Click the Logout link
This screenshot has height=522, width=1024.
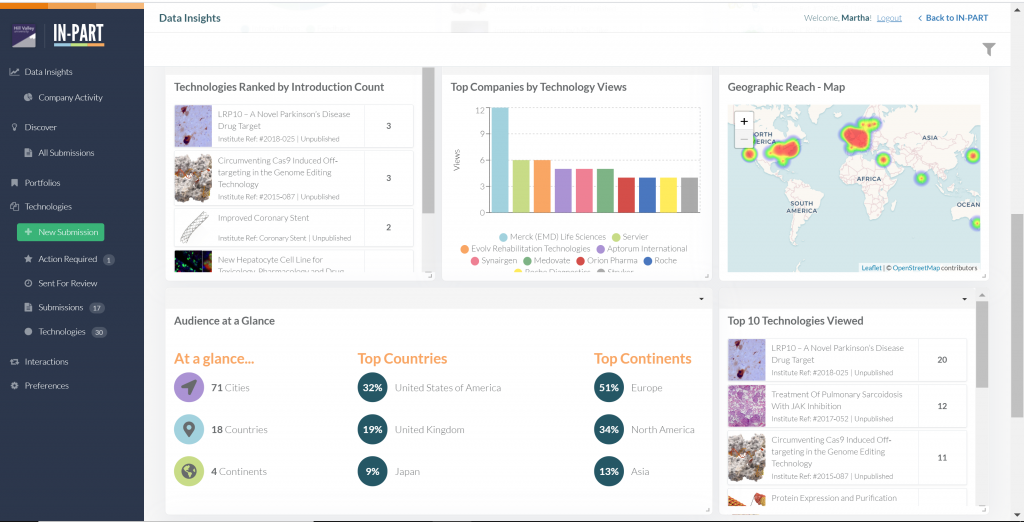(x=889, y=18)
